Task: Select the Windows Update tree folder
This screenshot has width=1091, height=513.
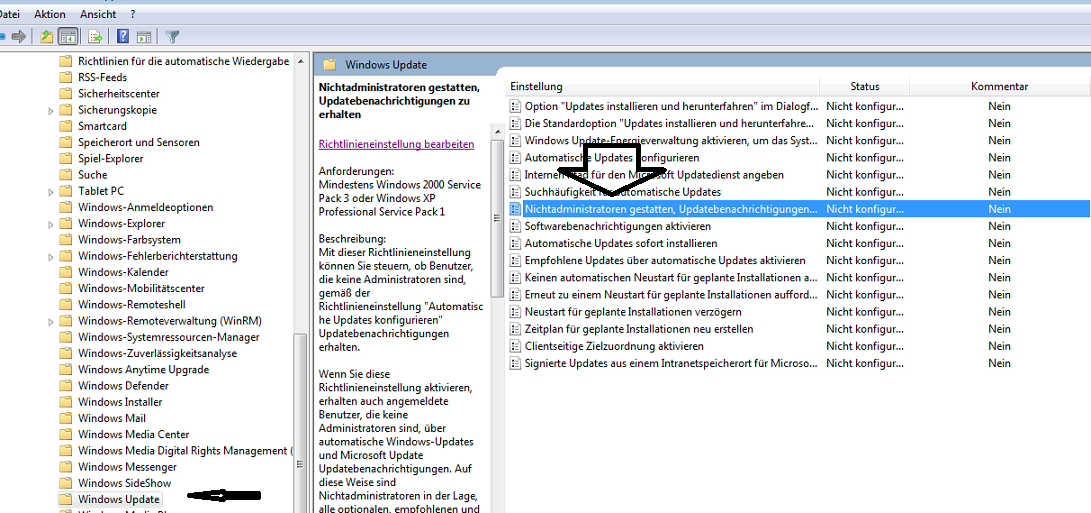Action: (118, 499)
